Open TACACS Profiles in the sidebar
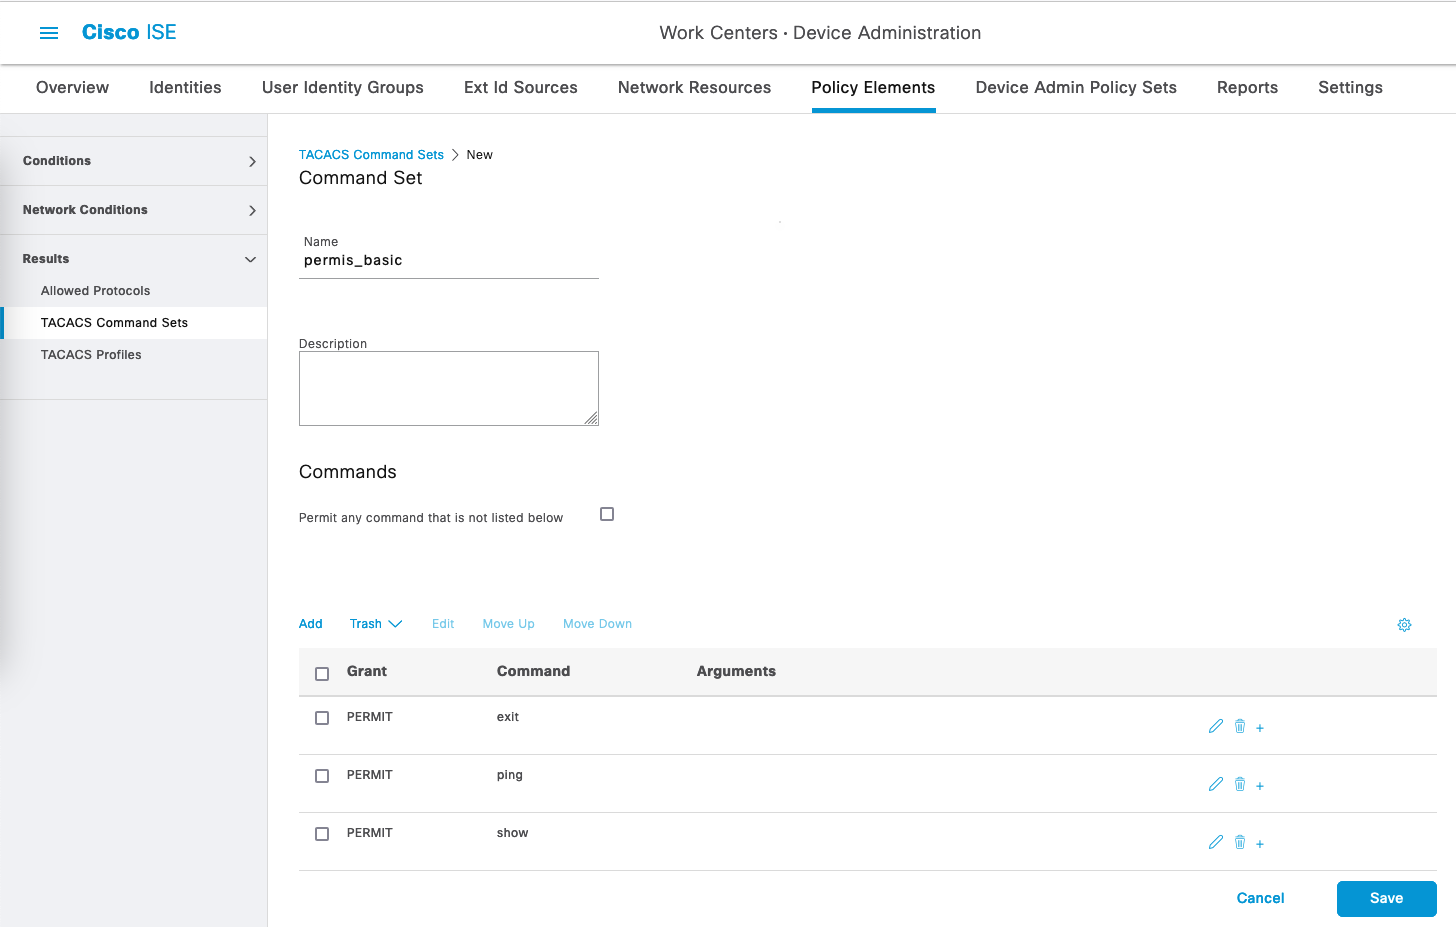Viewport: 1456px width, 927px height. coord(91,355)
